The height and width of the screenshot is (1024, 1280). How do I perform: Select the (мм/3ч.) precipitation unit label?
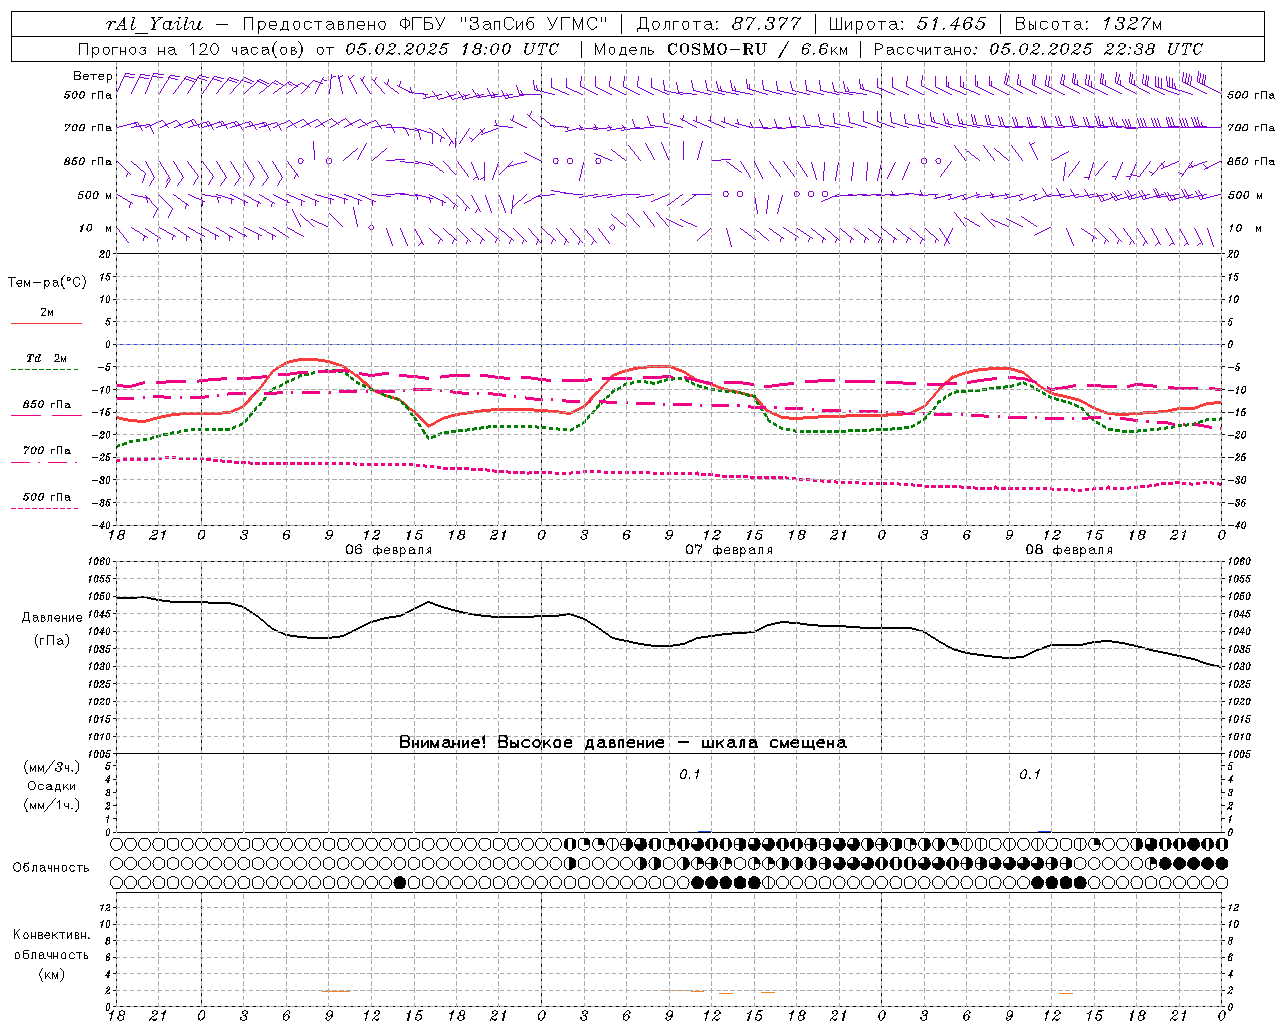pyautogui.click(x=51, y=767)
